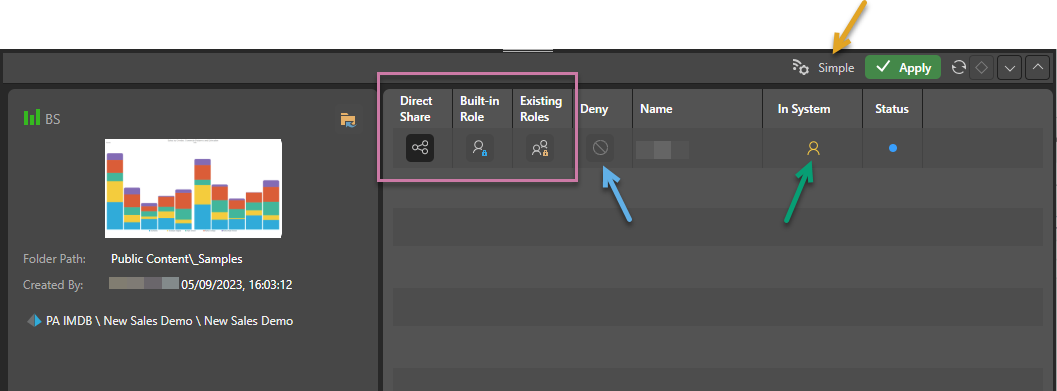Viewport: 1057px width, 391px height.
Task: Click the blue Status dot
Action: pos(893,148)
